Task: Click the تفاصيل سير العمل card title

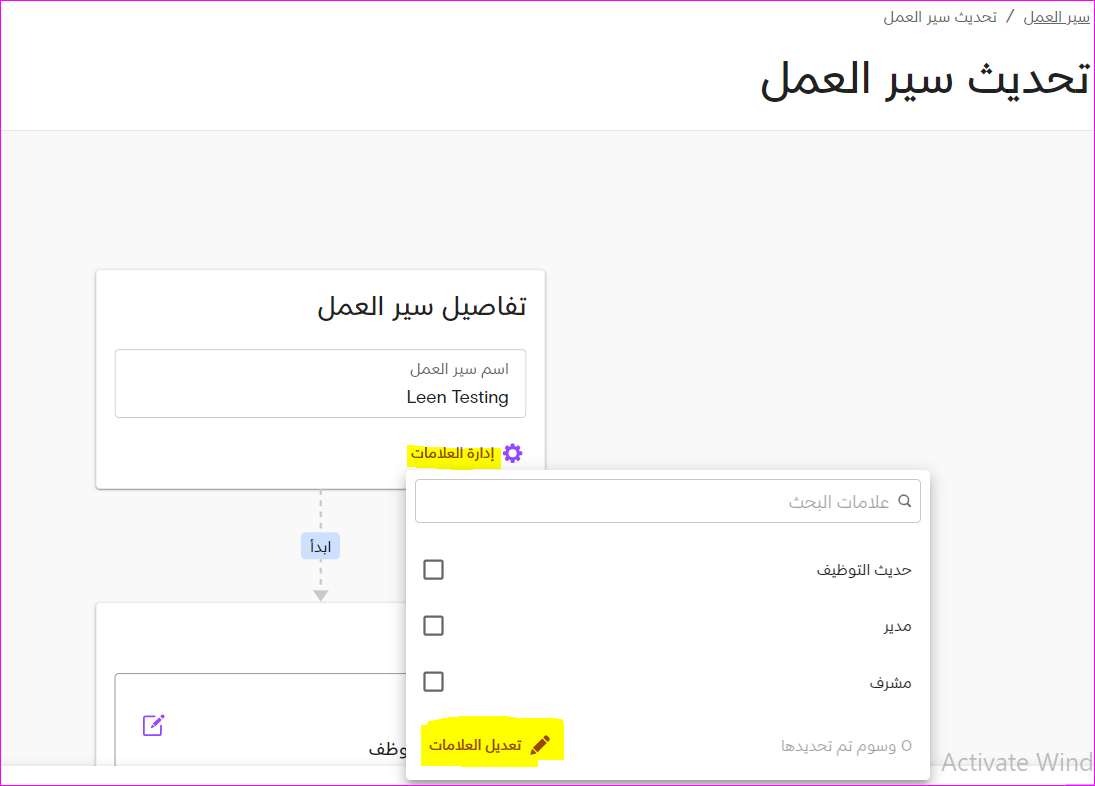Action: pos(421,307)
